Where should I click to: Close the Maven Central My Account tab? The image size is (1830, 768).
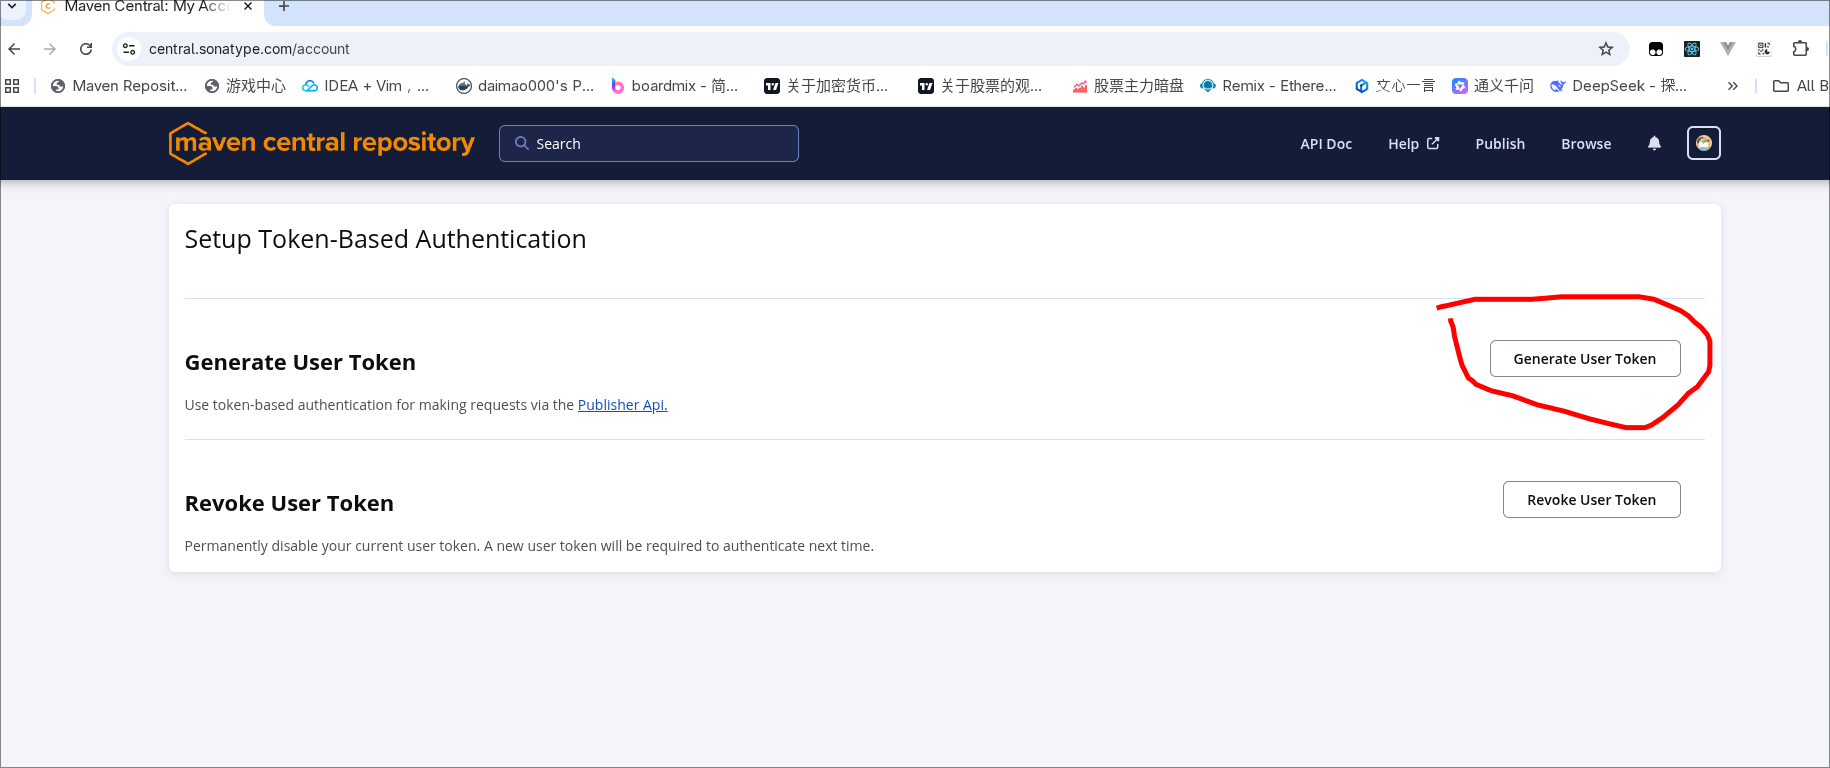click(248, 6)
